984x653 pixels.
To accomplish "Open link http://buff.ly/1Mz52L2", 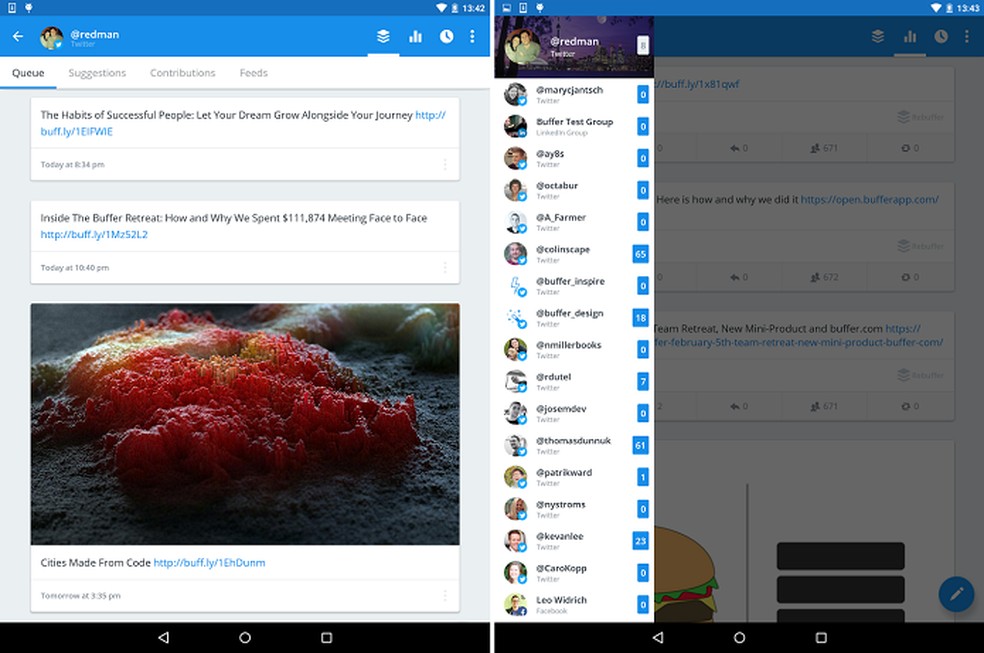I will coord(94,235).
